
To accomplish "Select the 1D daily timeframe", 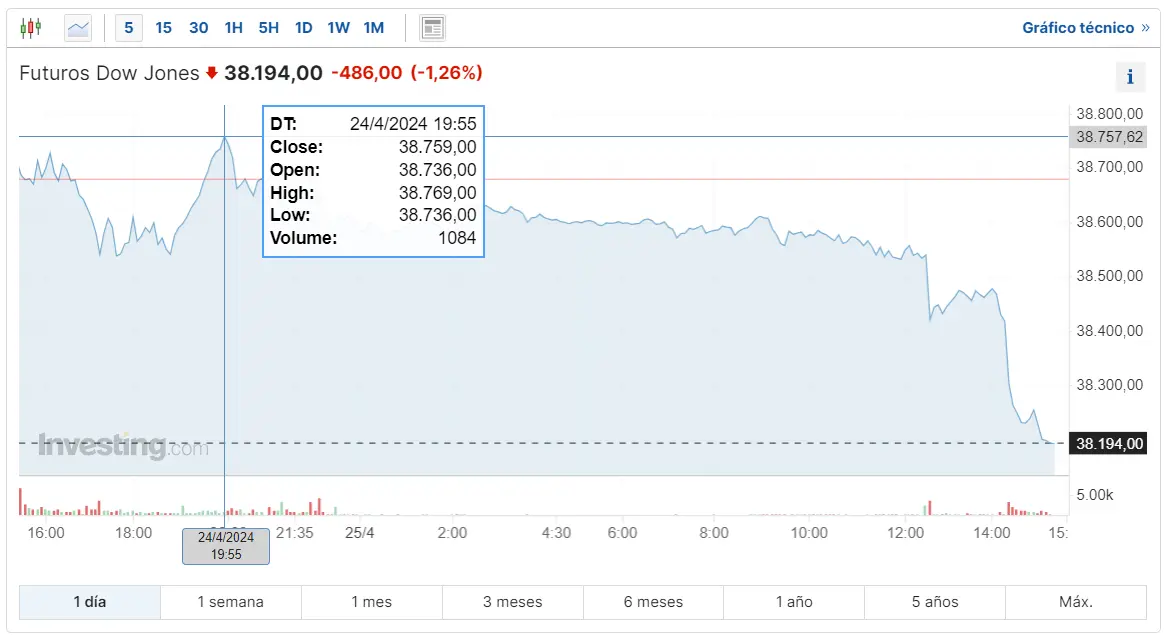I will (303, 27).
